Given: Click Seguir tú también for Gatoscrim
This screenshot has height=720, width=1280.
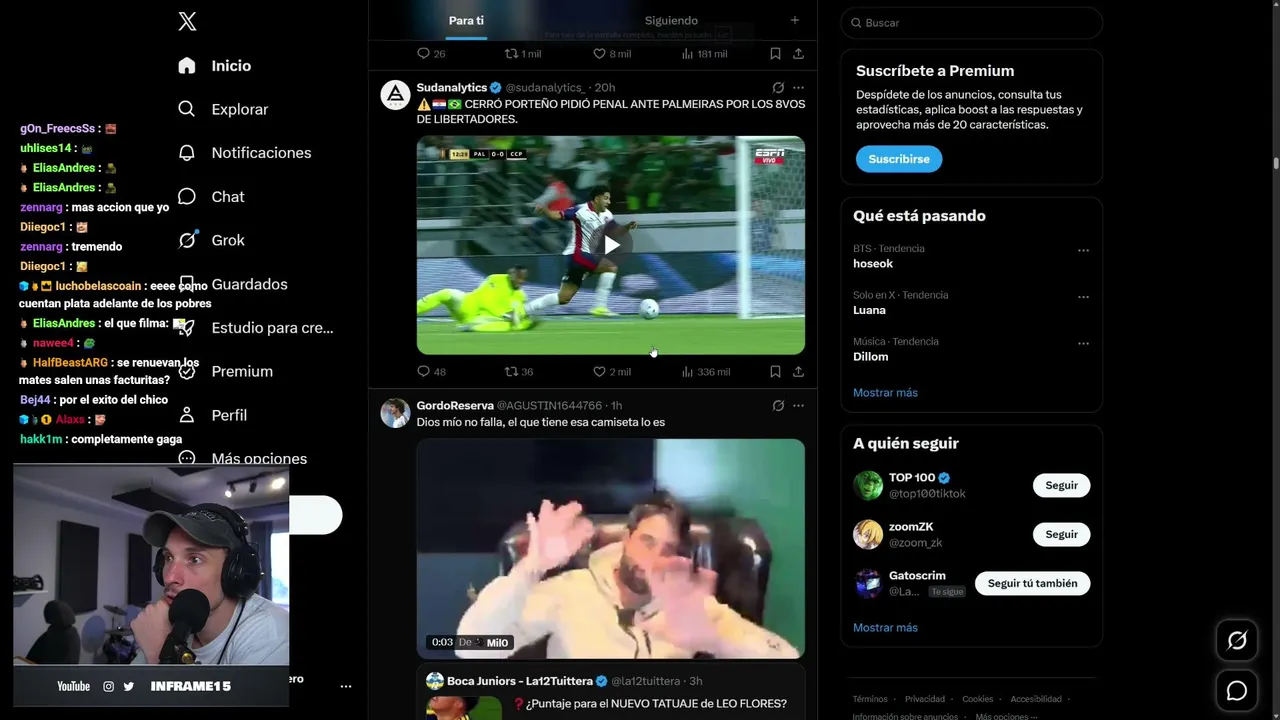Looking at the screenshot, I should pos(1033,584).
